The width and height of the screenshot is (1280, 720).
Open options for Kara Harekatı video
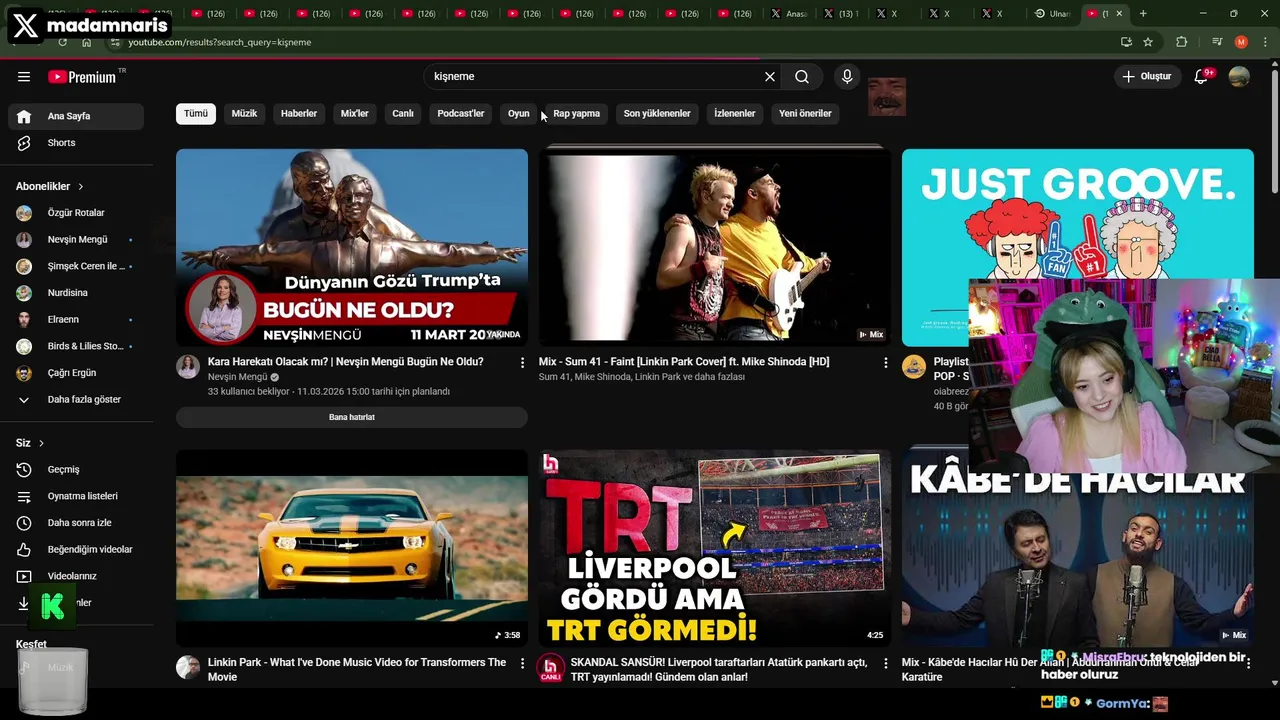(522, 362)
